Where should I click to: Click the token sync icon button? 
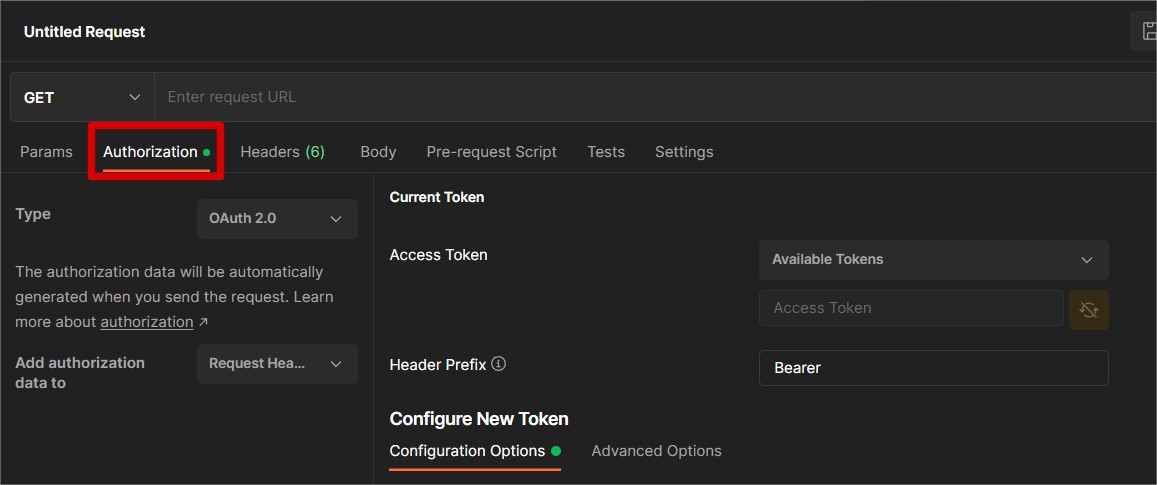pyautogui.click(x=1089, y=309)
